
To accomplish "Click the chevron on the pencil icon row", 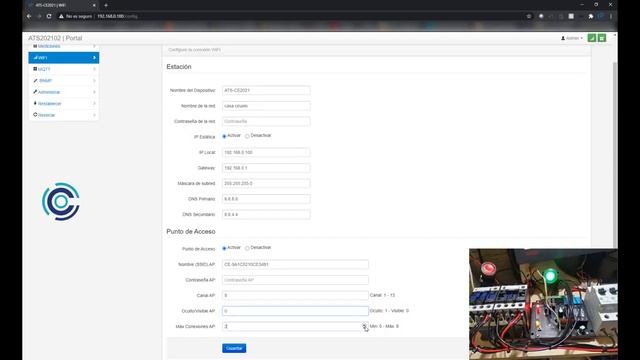I will (94, 80).
